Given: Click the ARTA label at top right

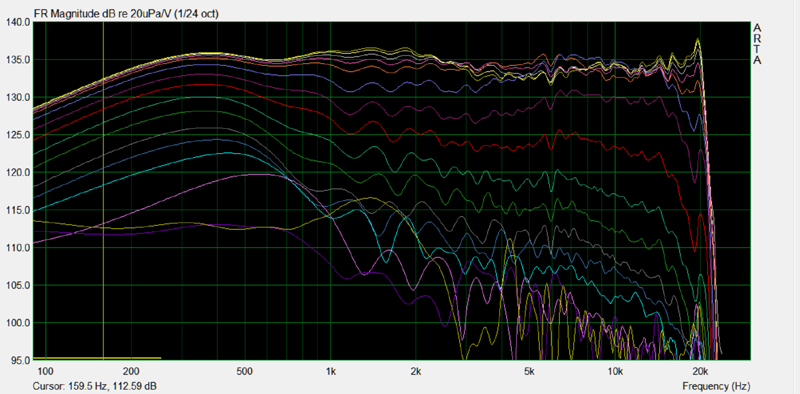Looking at the screenshot, I should click(x=757, y=44).
